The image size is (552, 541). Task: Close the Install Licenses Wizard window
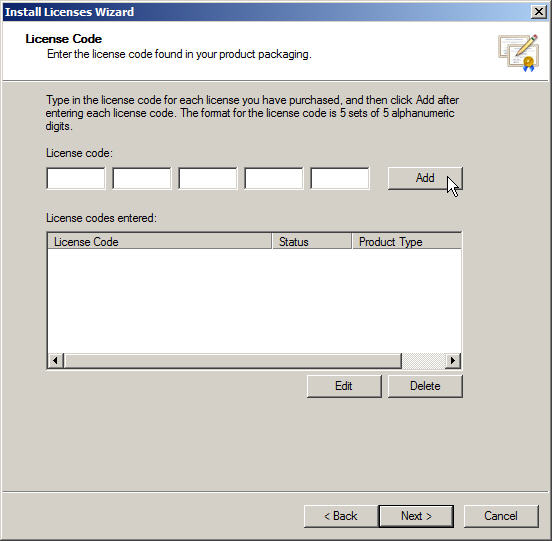point(539,12)
